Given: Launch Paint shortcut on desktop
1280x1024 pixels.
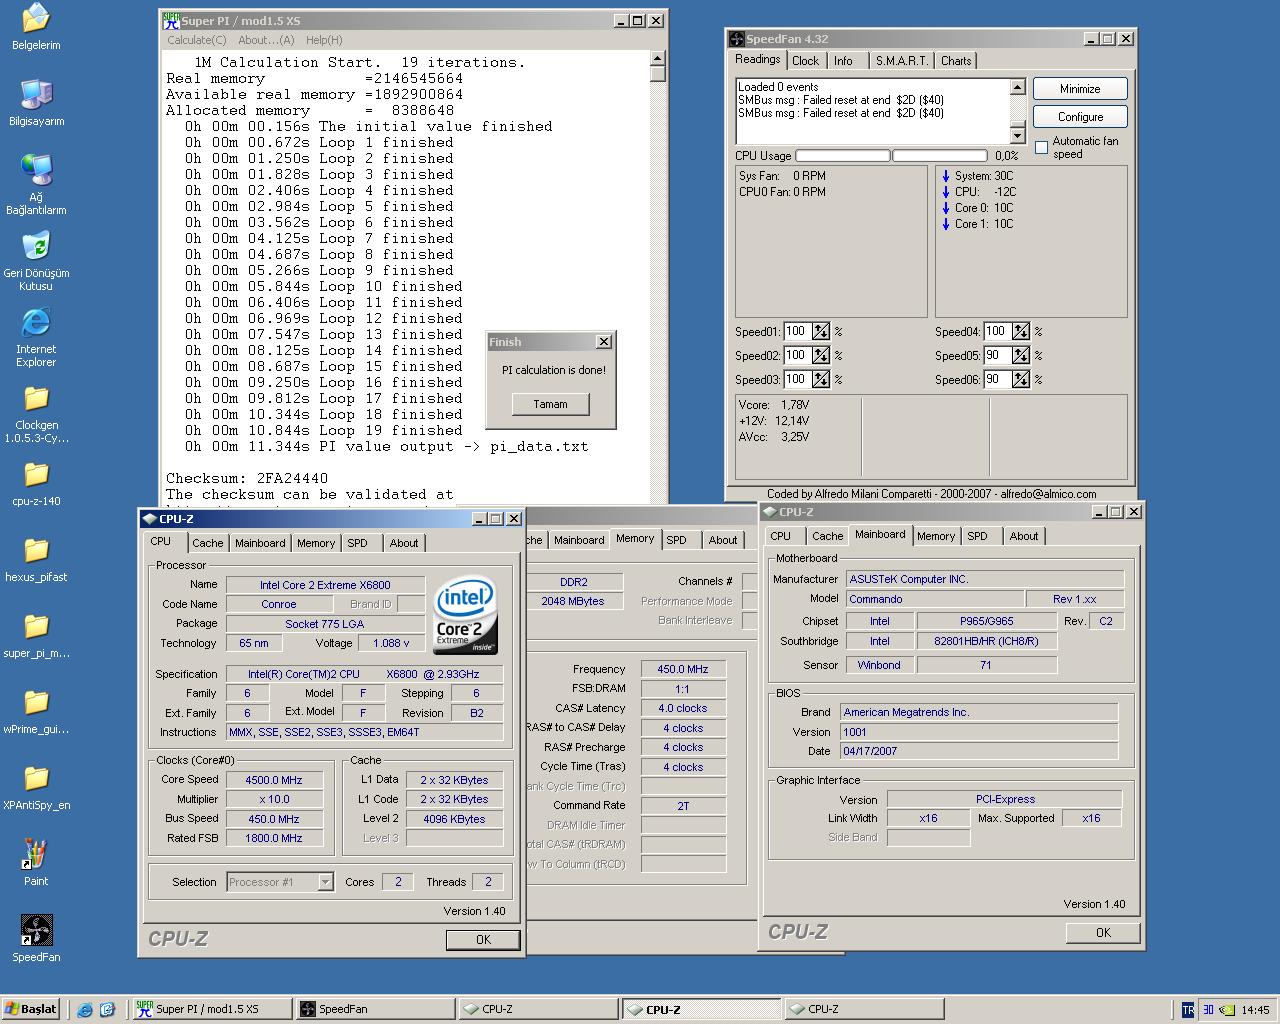Looking at the screenshot, I should click(36, 863).
